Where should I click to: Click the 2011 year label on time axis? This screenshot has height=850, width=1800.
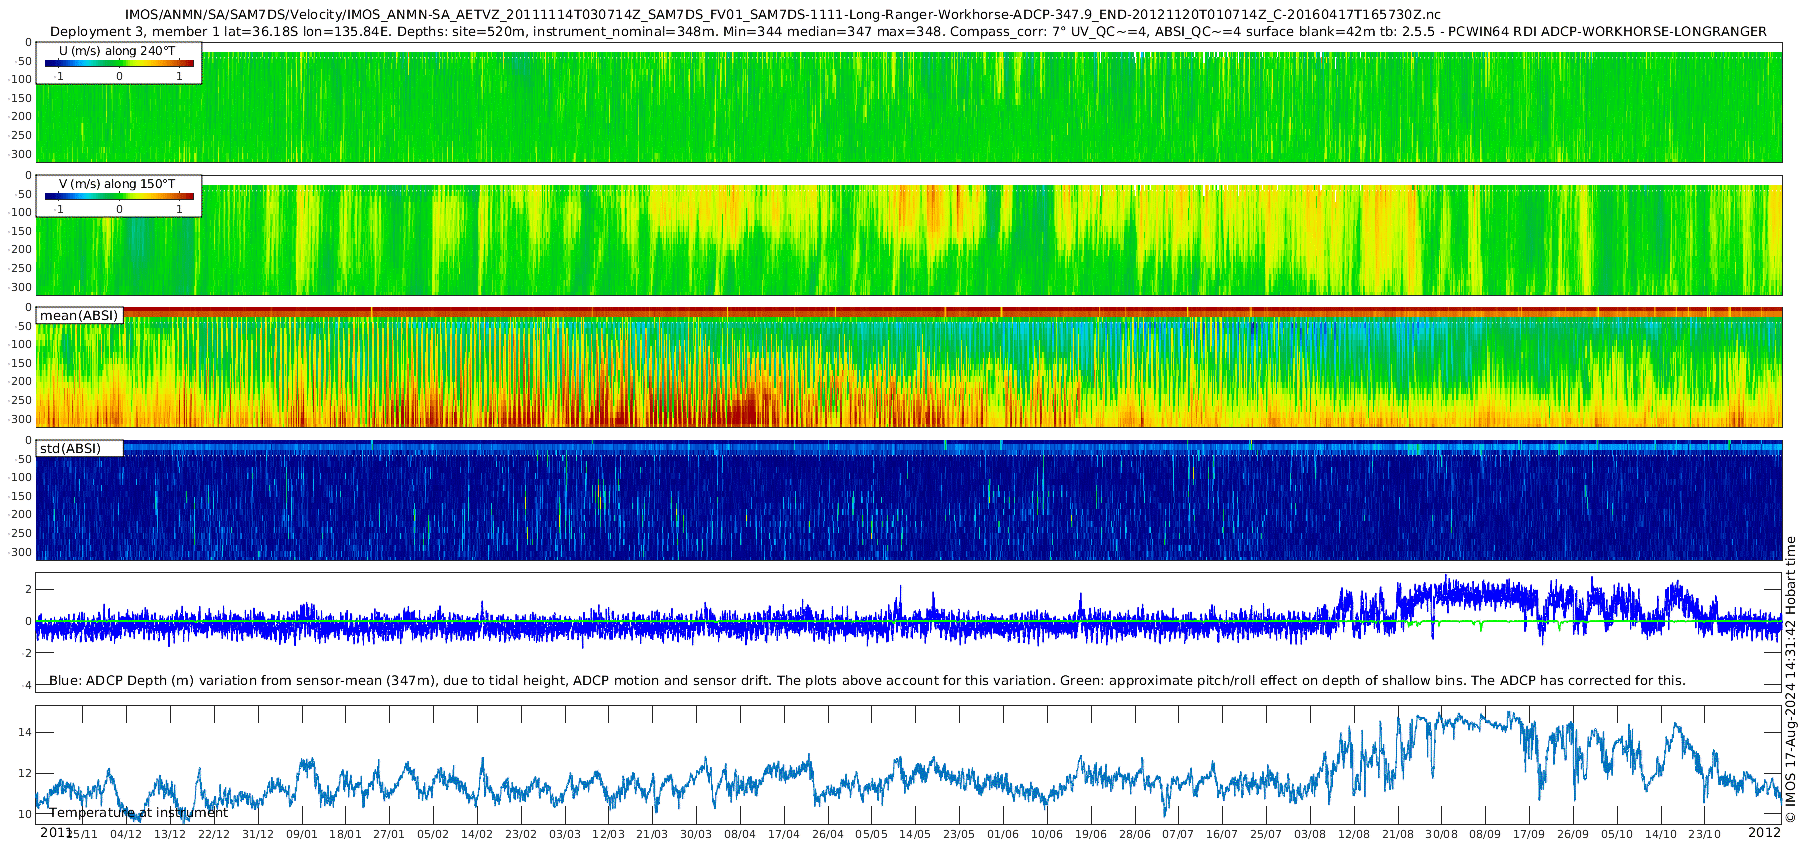click(x=56, y=832)
